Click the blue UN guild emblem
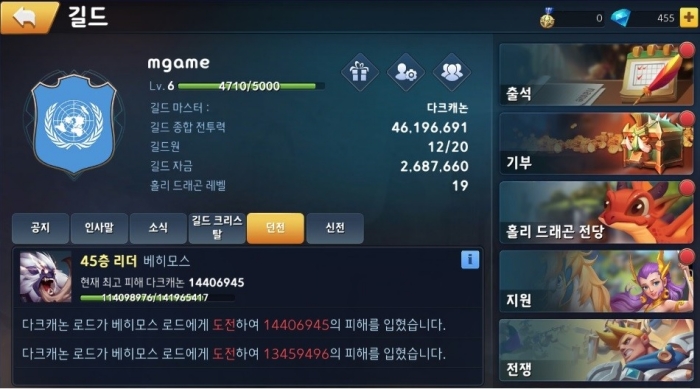 click(74, 123)
